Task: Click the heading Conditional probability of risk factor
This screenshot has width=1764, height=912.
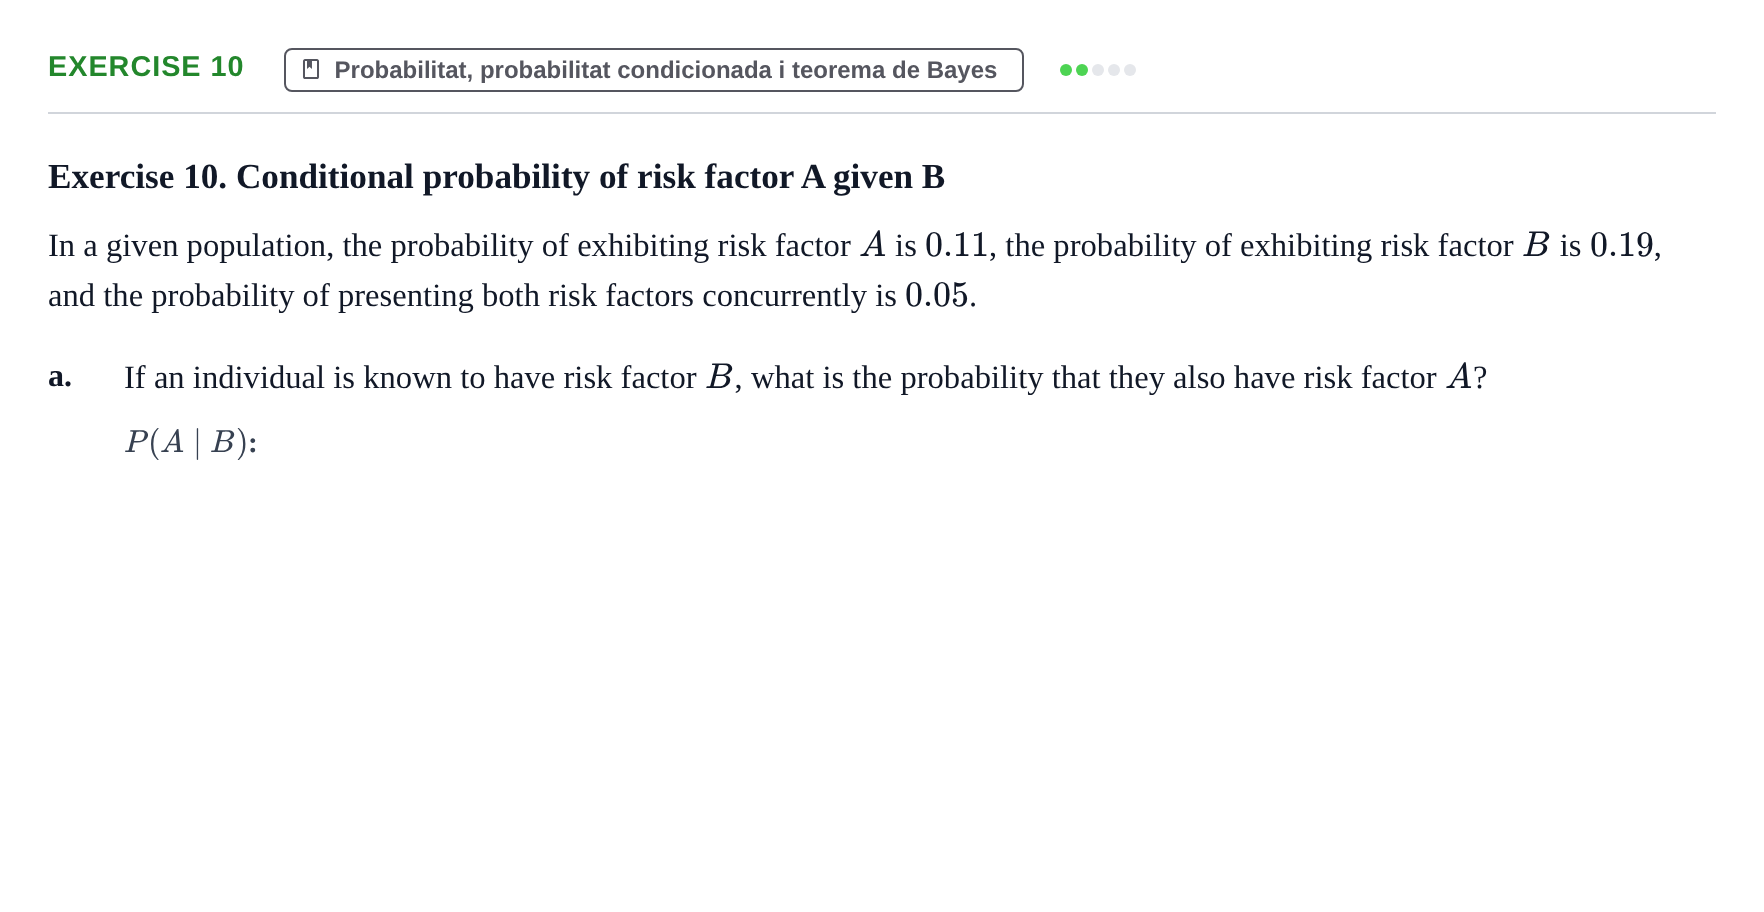Action: point(514,177)
